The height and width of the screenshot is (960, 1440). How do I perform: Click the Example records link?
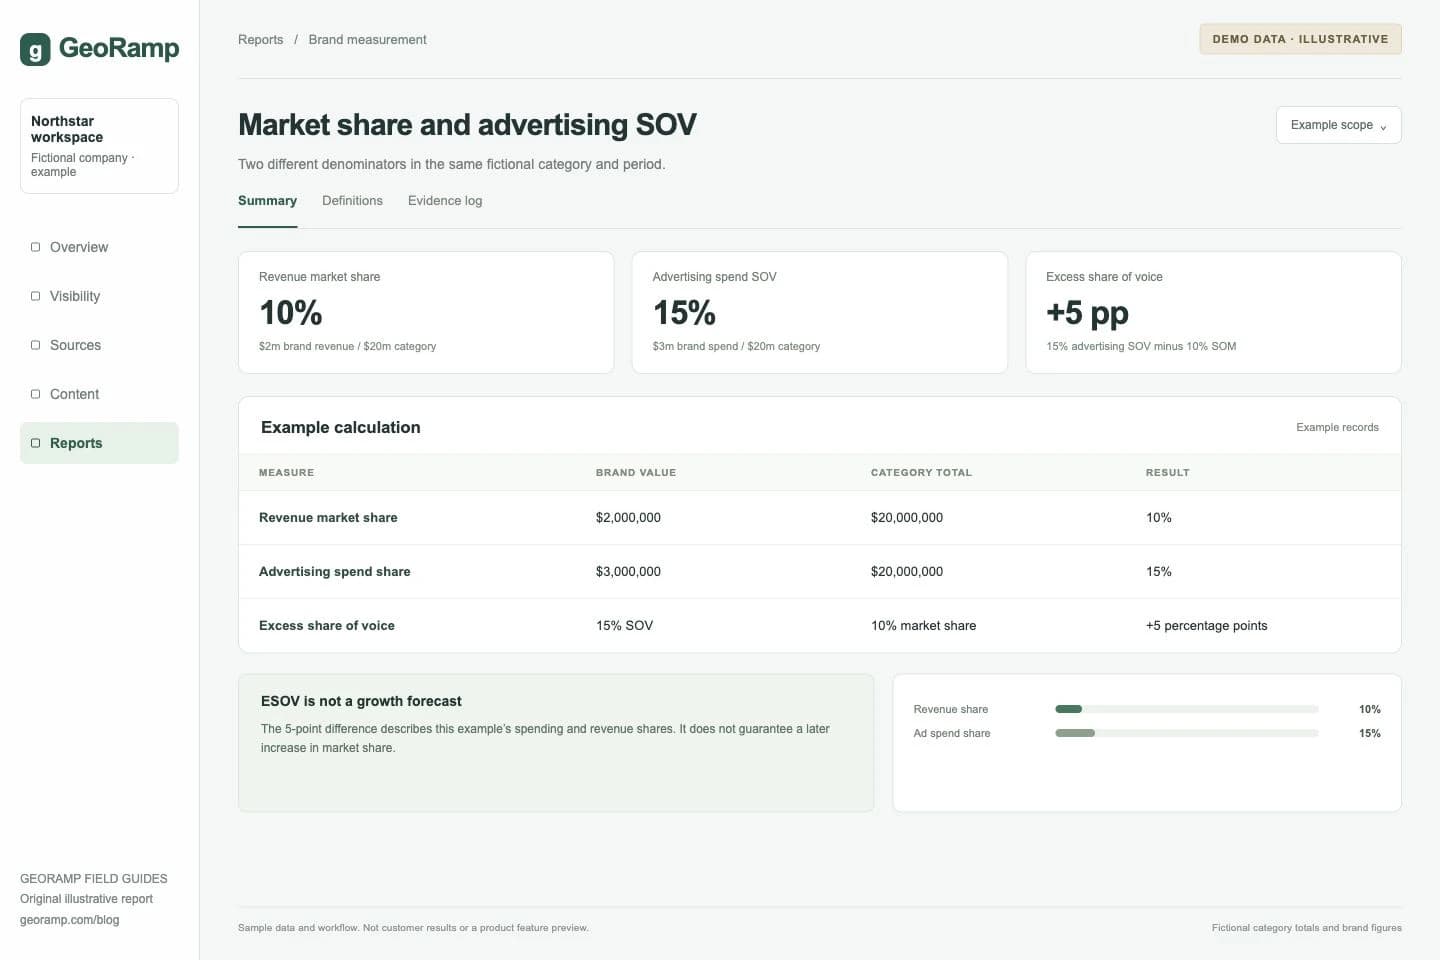tap(1337, 427)
